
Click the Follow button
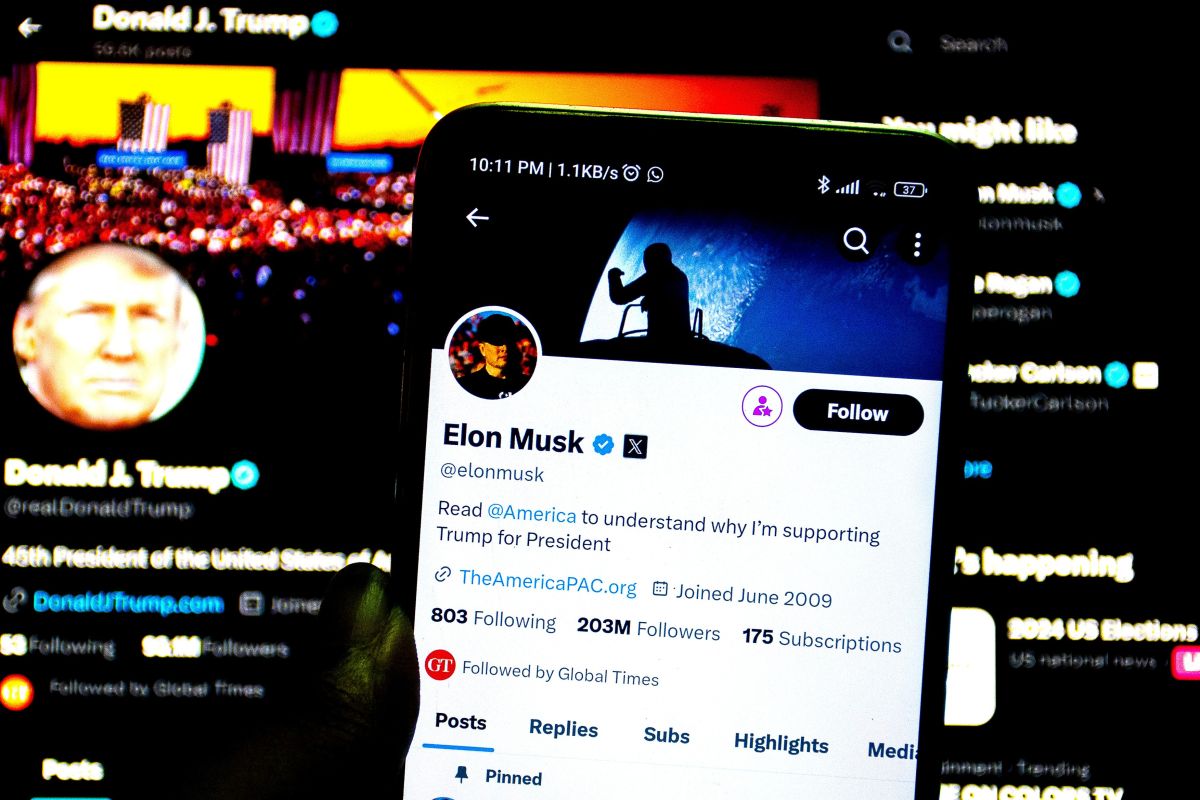(x=858, y=412)
